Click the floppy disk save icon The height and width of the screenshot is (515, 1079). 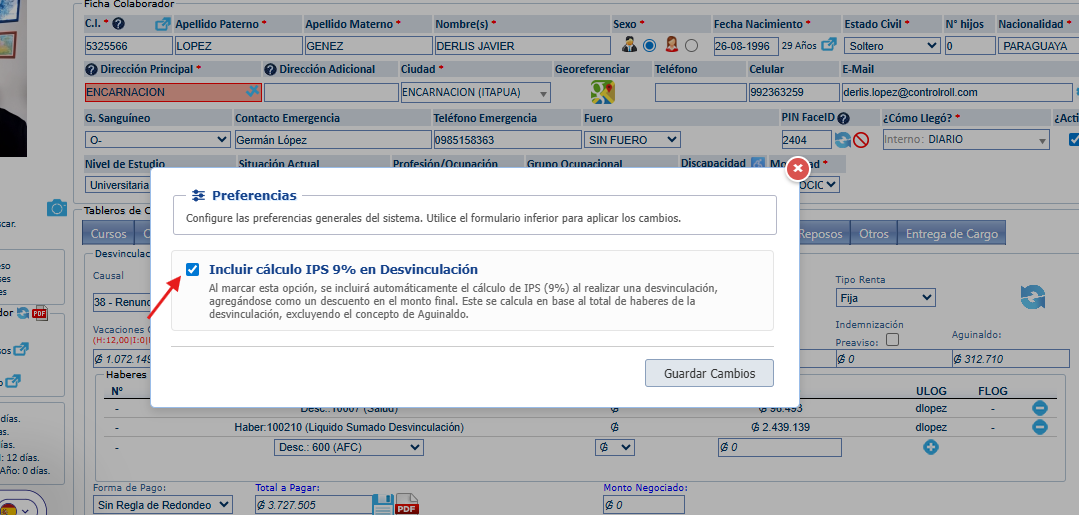(382, 505)
